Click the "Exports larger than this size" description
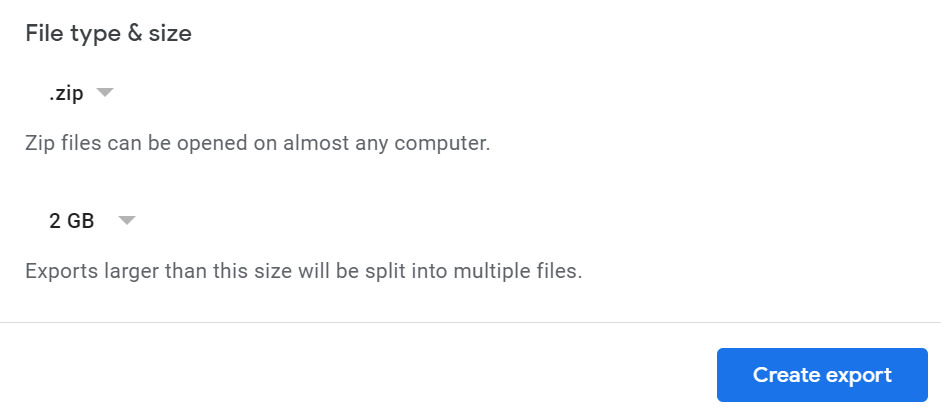 tap(302, 271)
